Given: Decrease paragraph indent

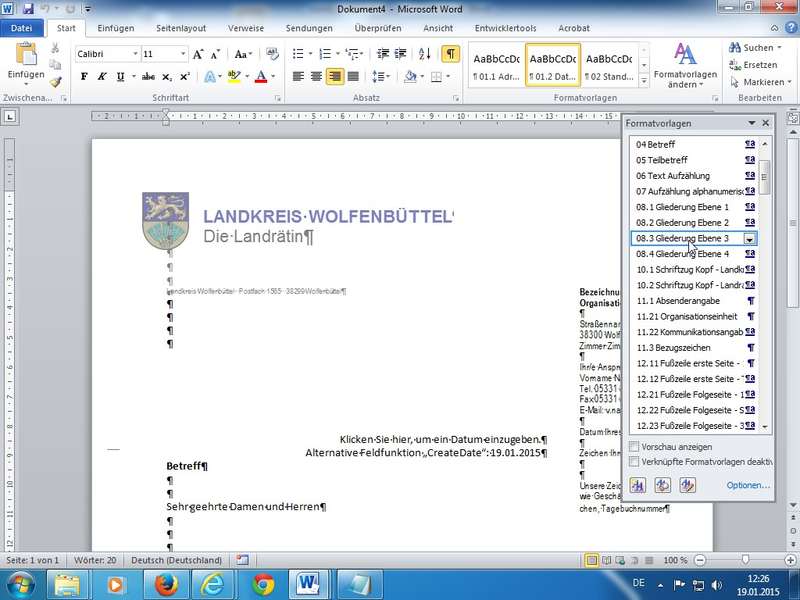Looking at the screenshot, I should click(x=383, y=54).
